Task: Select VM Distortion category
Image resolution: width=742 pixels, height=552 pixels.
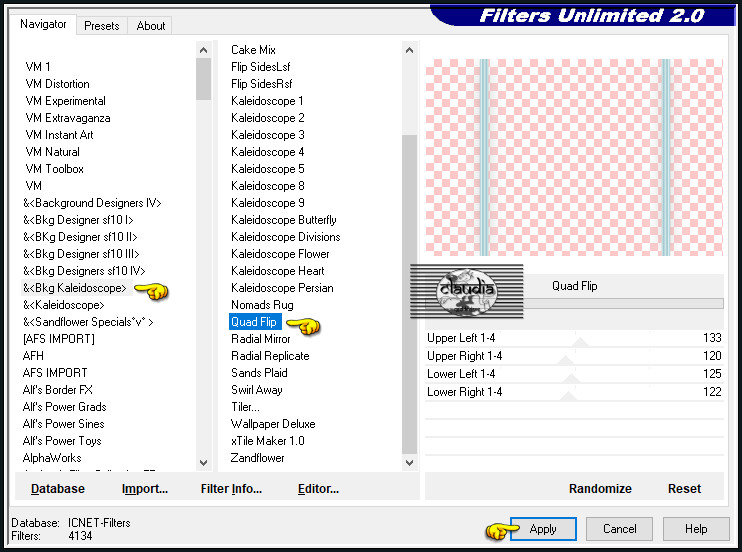Action: [x=57, y=84]
